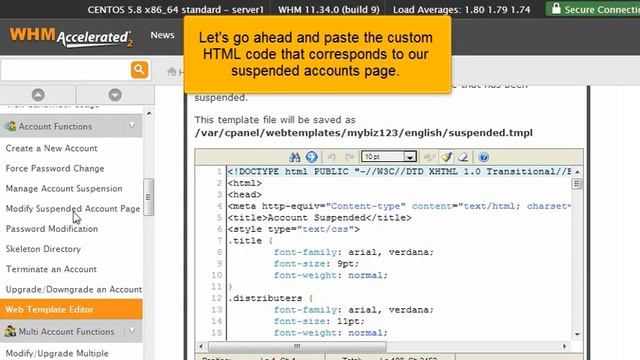Click the orange search button
Screen dimensions: 640x360
click(x=139, y=70)
